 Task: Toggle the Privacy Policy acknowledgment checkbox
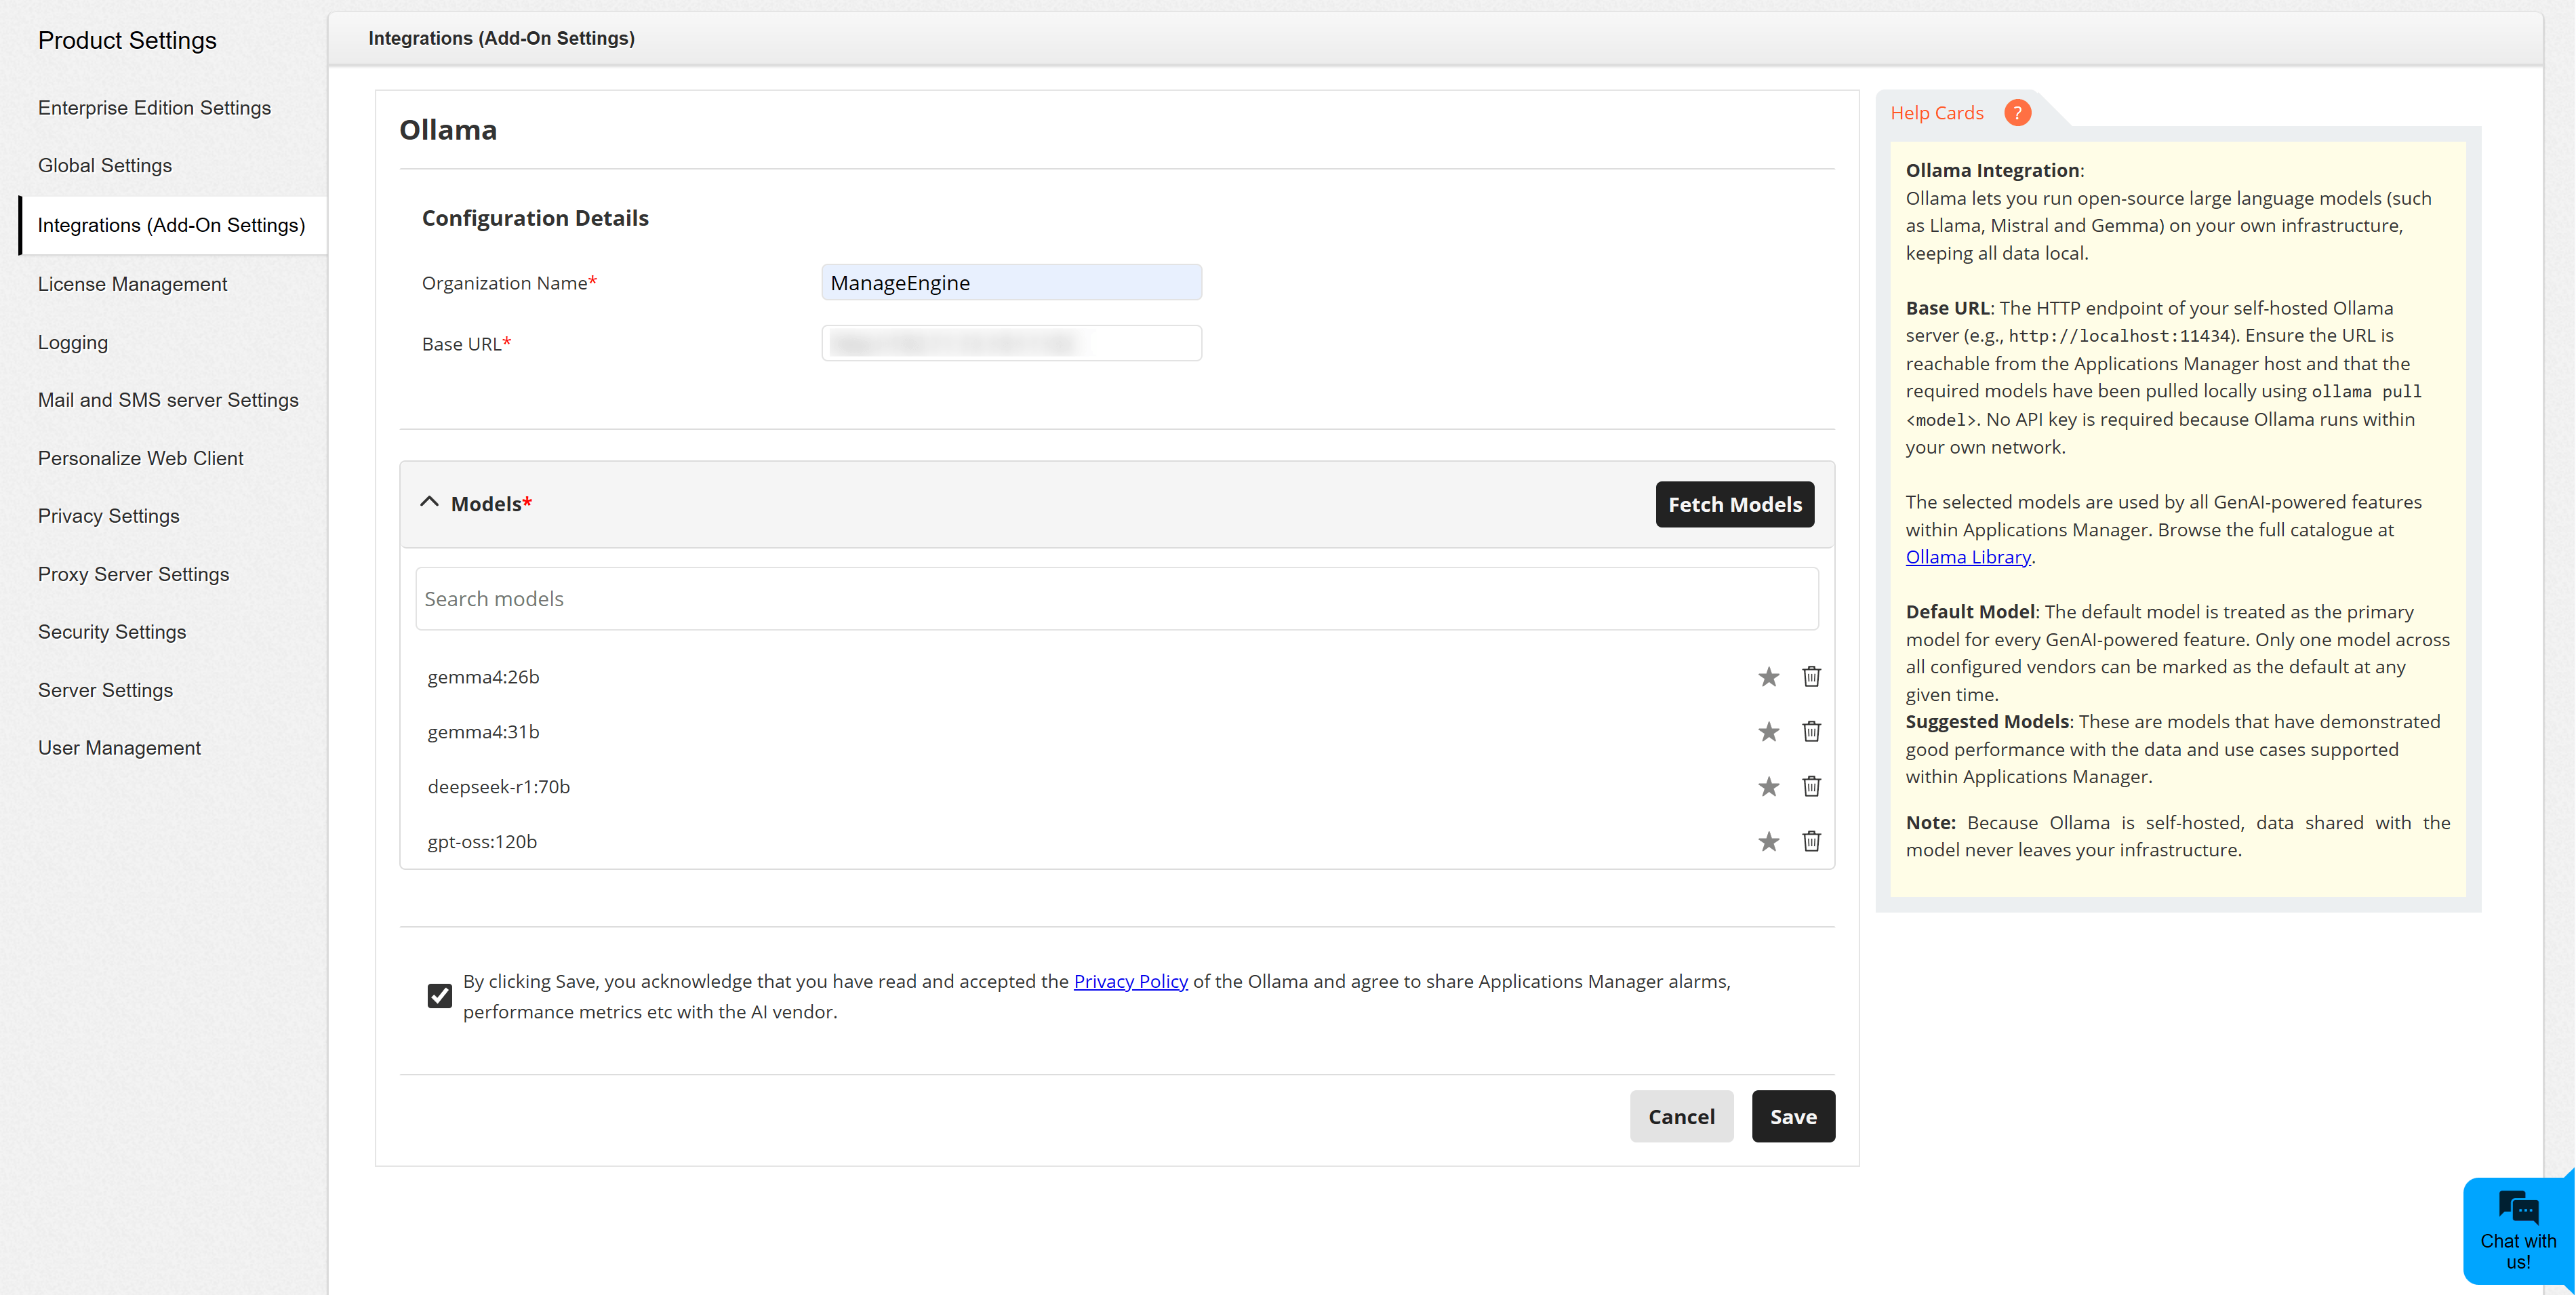[440, 996]
